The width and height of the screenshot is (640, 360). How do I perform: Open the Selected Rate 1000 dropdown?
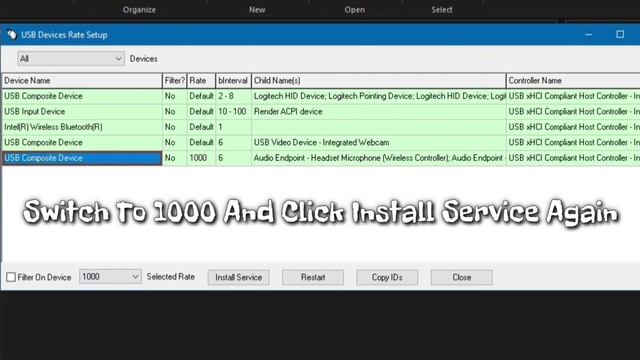[x=110, y=277]
